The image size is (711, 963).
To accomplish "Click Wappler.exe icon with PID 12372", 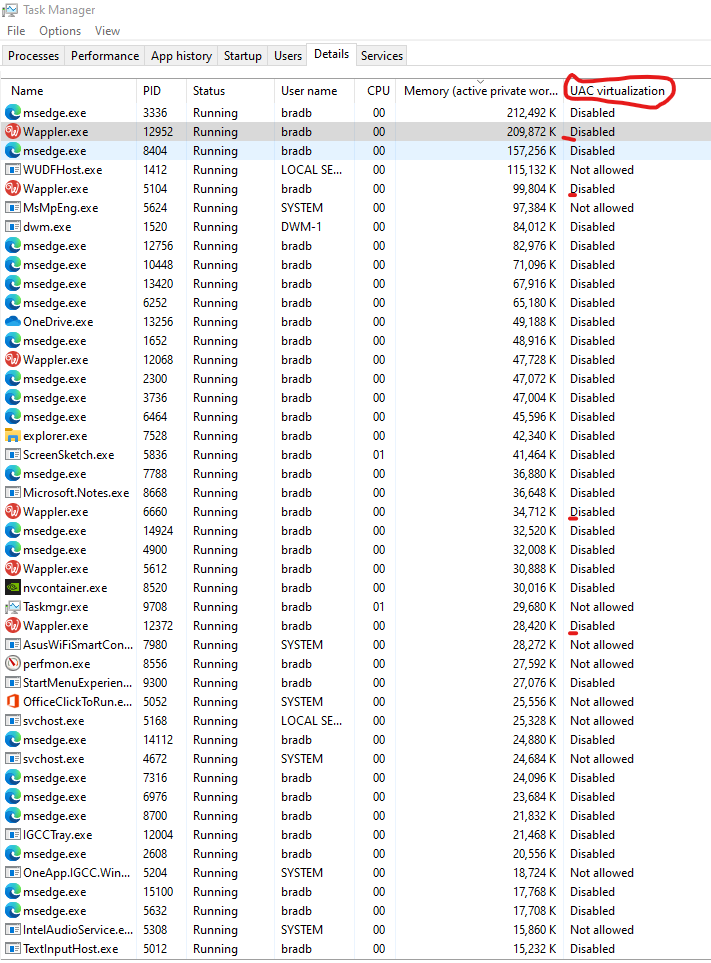I will tap(12, 626).
